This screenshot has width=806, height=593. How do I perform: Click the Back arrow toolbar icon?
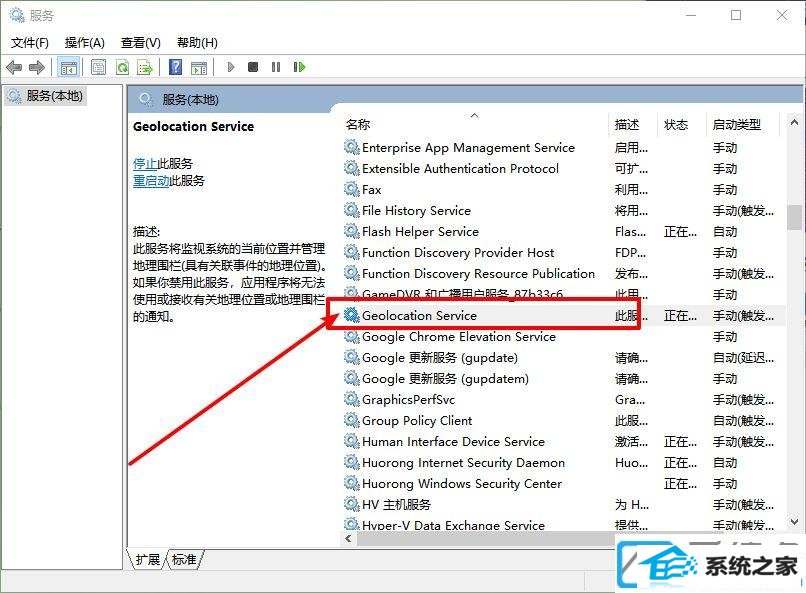[x=14, y=67]
